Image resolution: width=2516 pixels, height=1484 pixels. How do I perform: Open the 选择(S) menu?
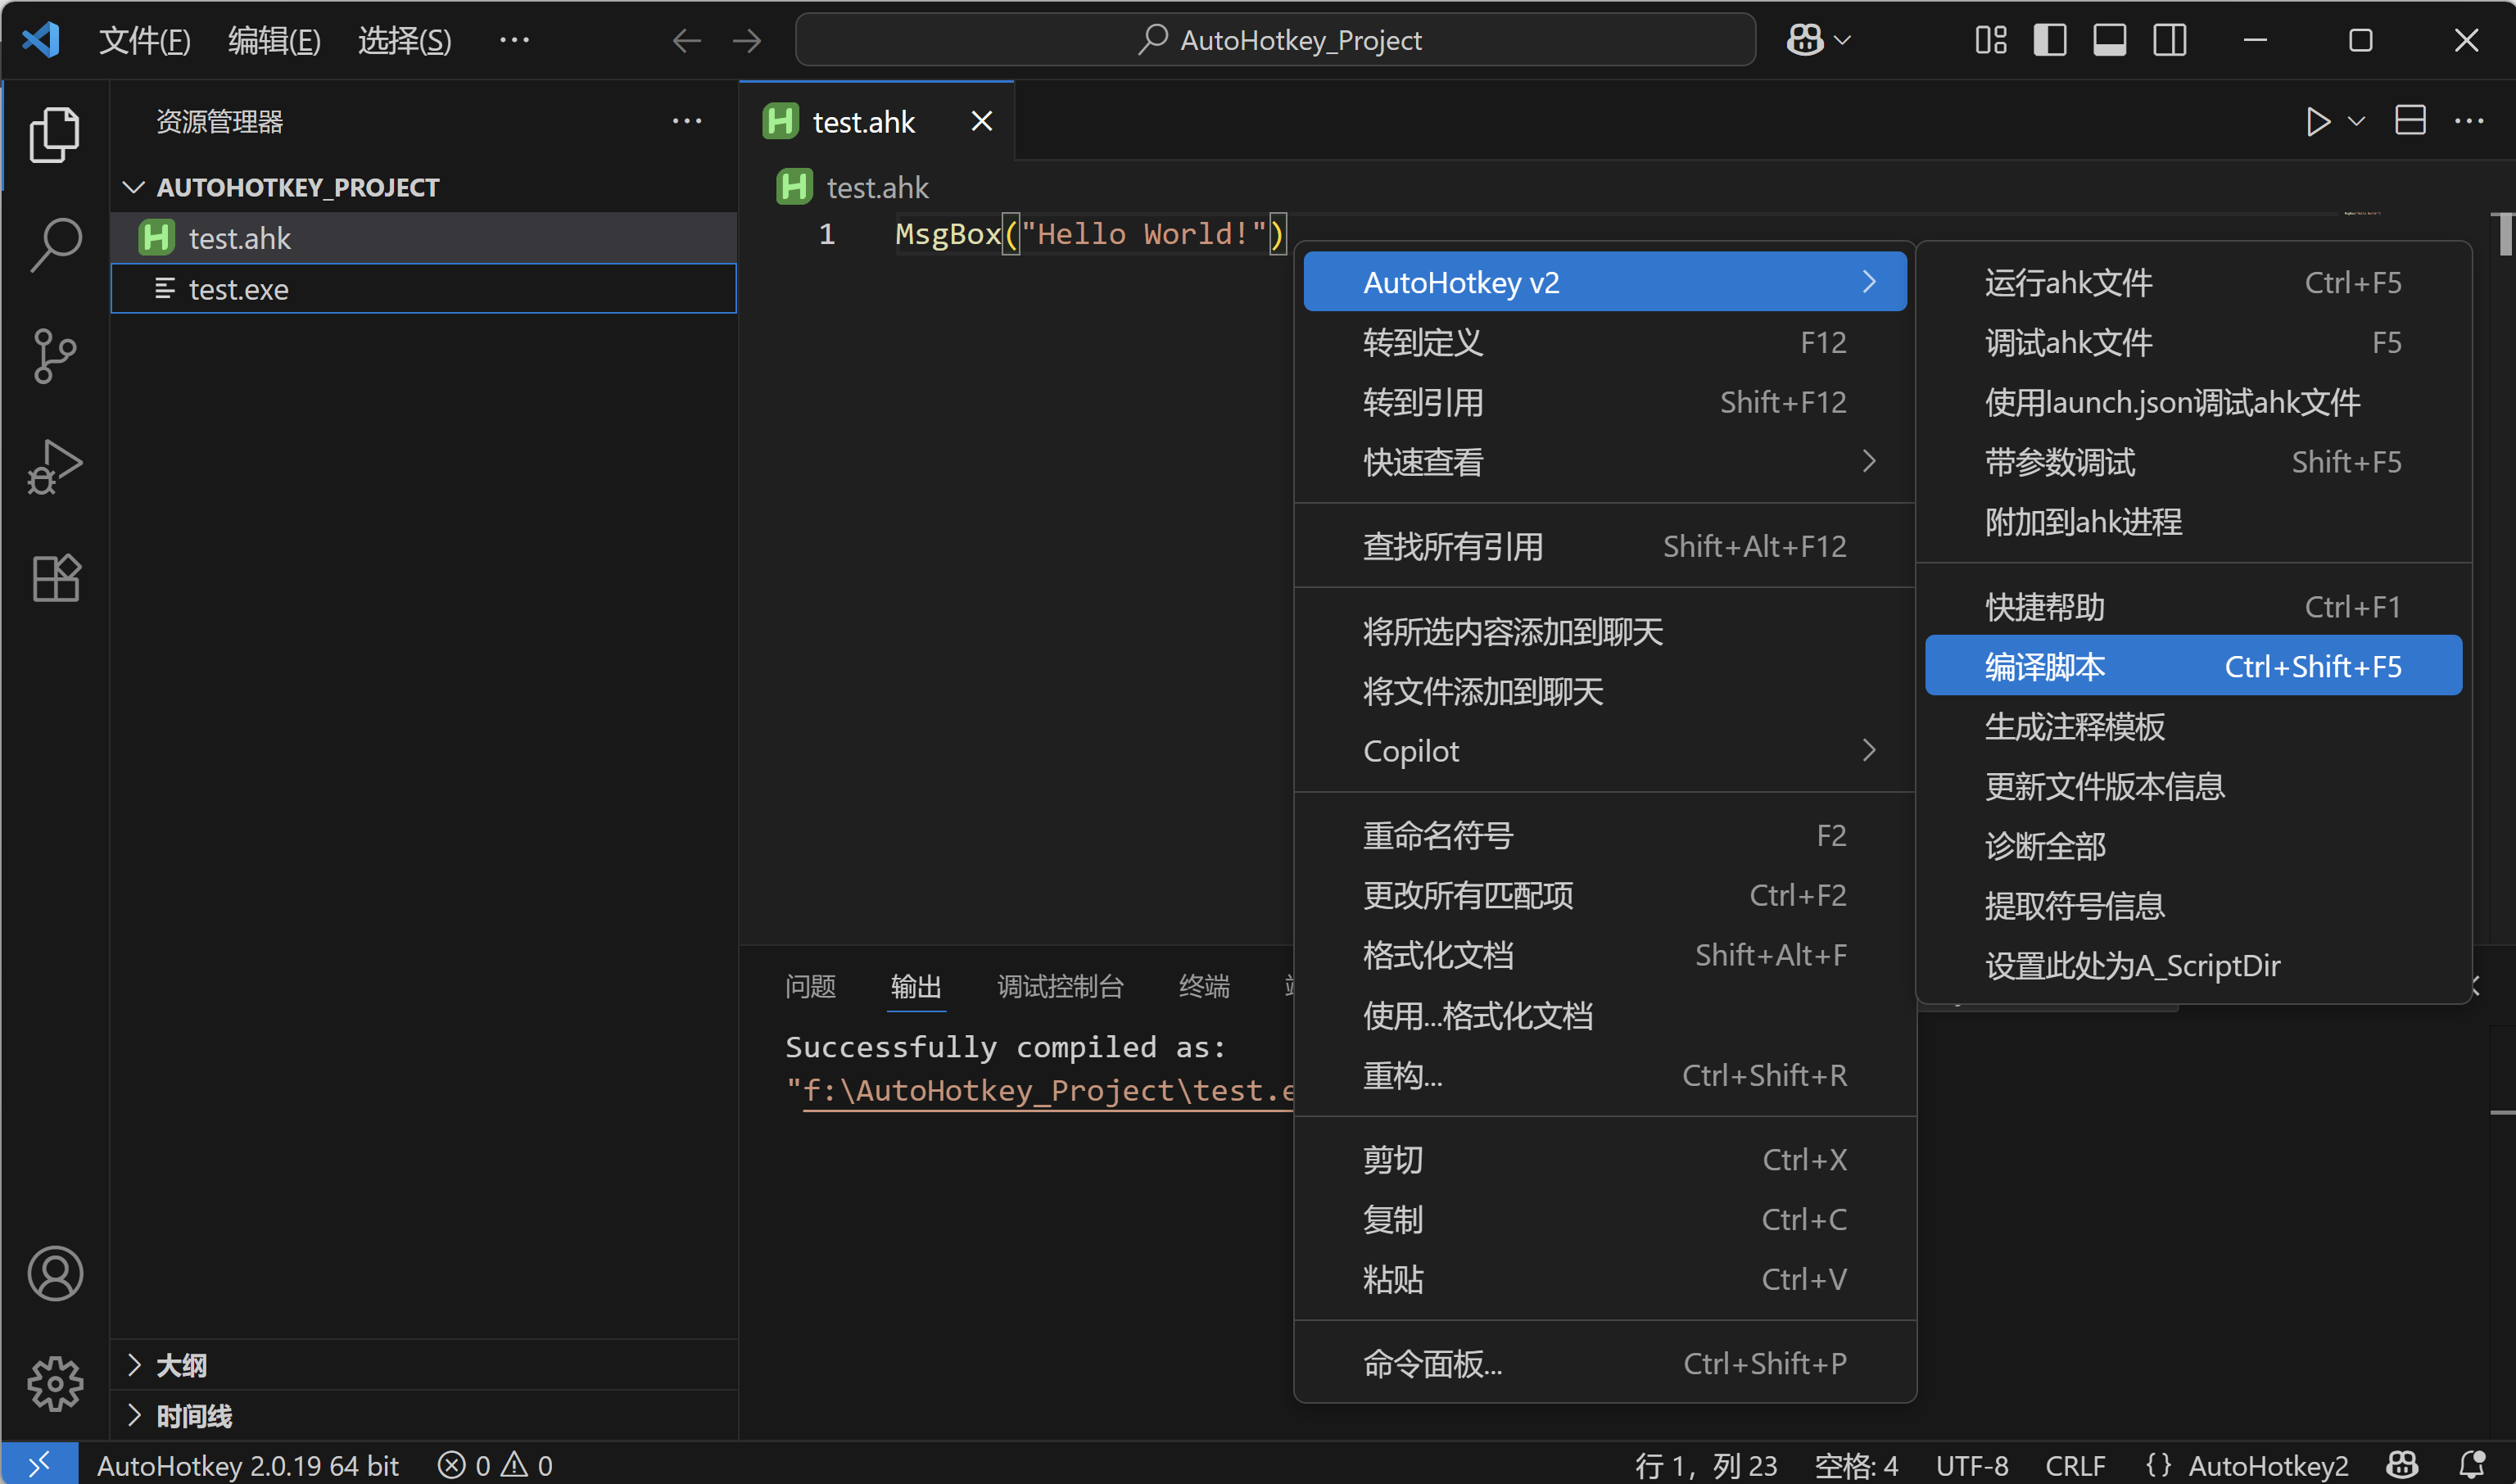point(405,40)
